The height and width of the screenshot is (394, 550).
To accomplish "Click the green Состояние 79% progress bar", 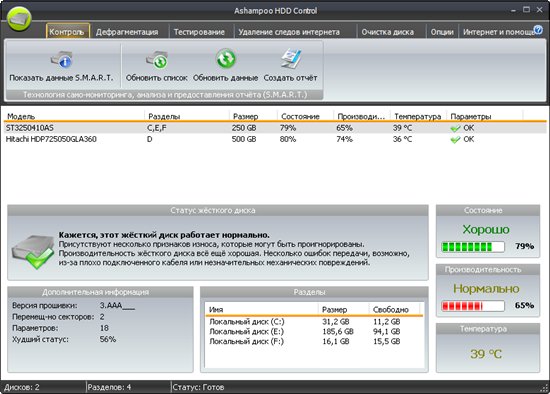I will (472, 247).
